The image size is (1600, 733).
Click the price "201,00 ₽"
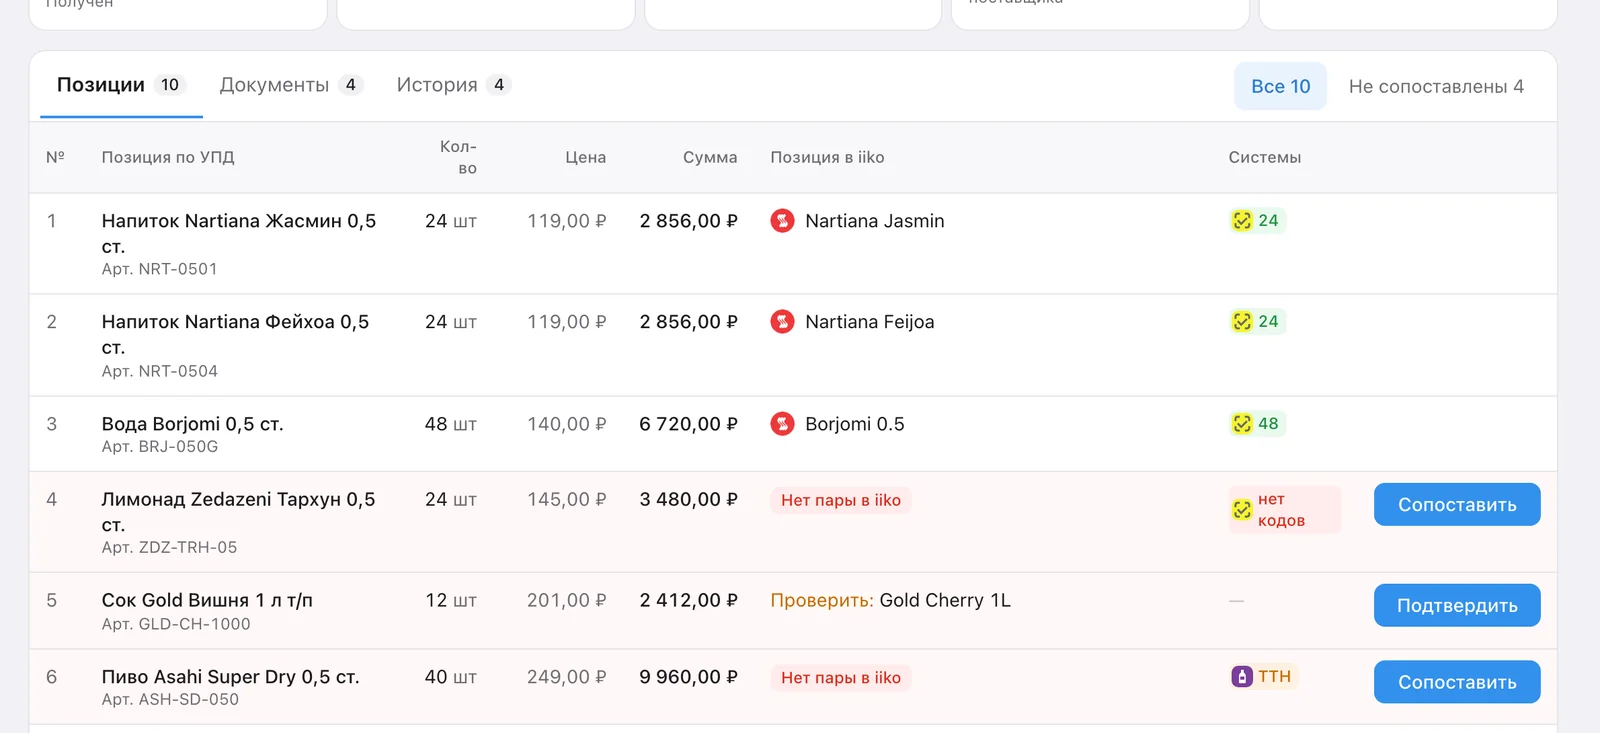567,600
